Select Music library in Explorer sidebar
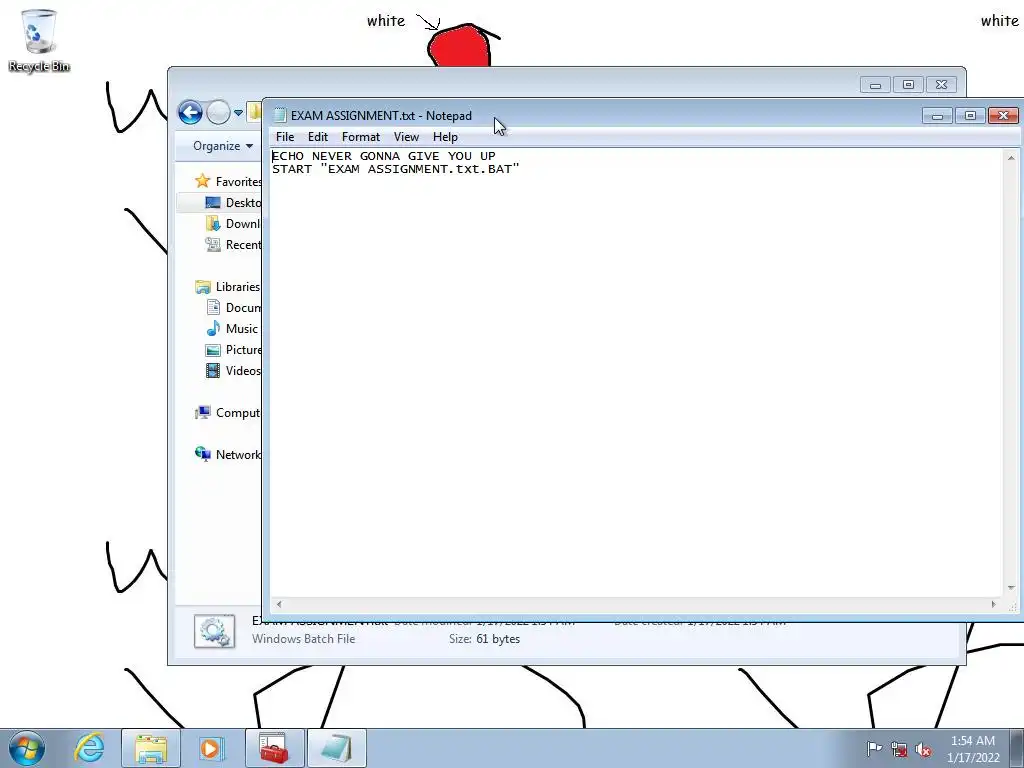 click(x=231, y=328)
